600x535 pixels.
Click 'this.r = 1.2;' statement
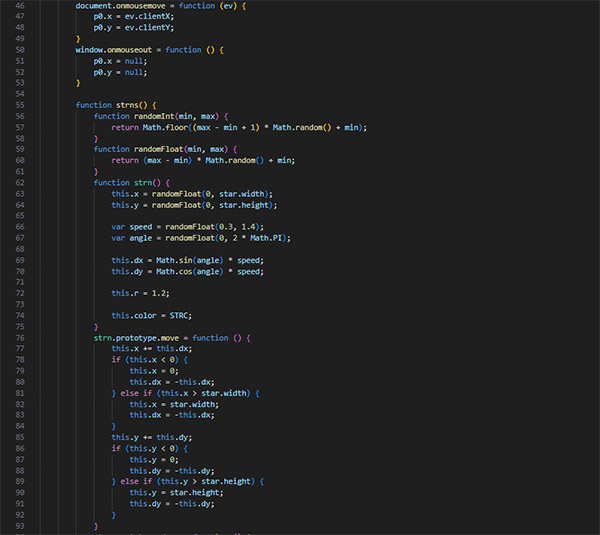140,294
